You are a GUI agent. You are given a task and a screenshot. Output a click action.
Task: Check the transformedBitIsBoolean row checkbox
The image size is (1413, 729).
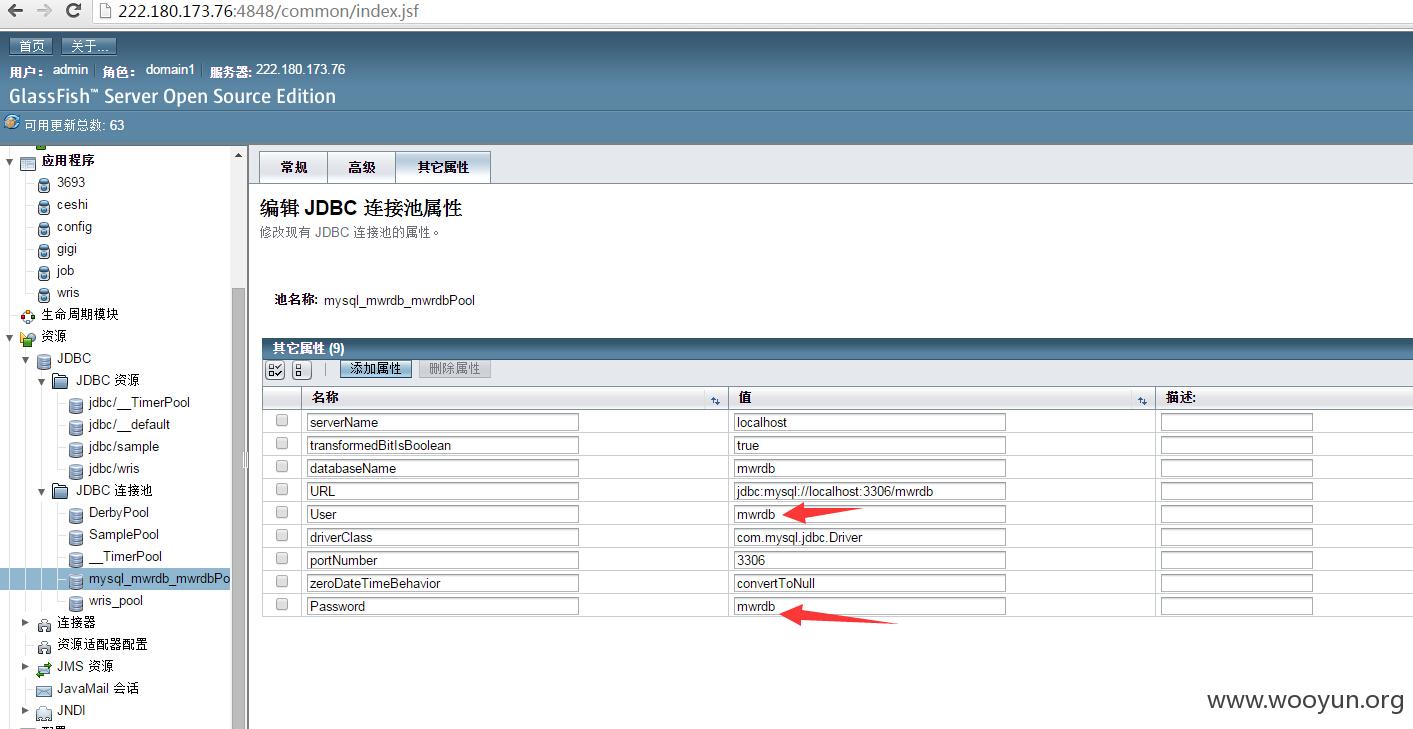(x=282, y=444)
